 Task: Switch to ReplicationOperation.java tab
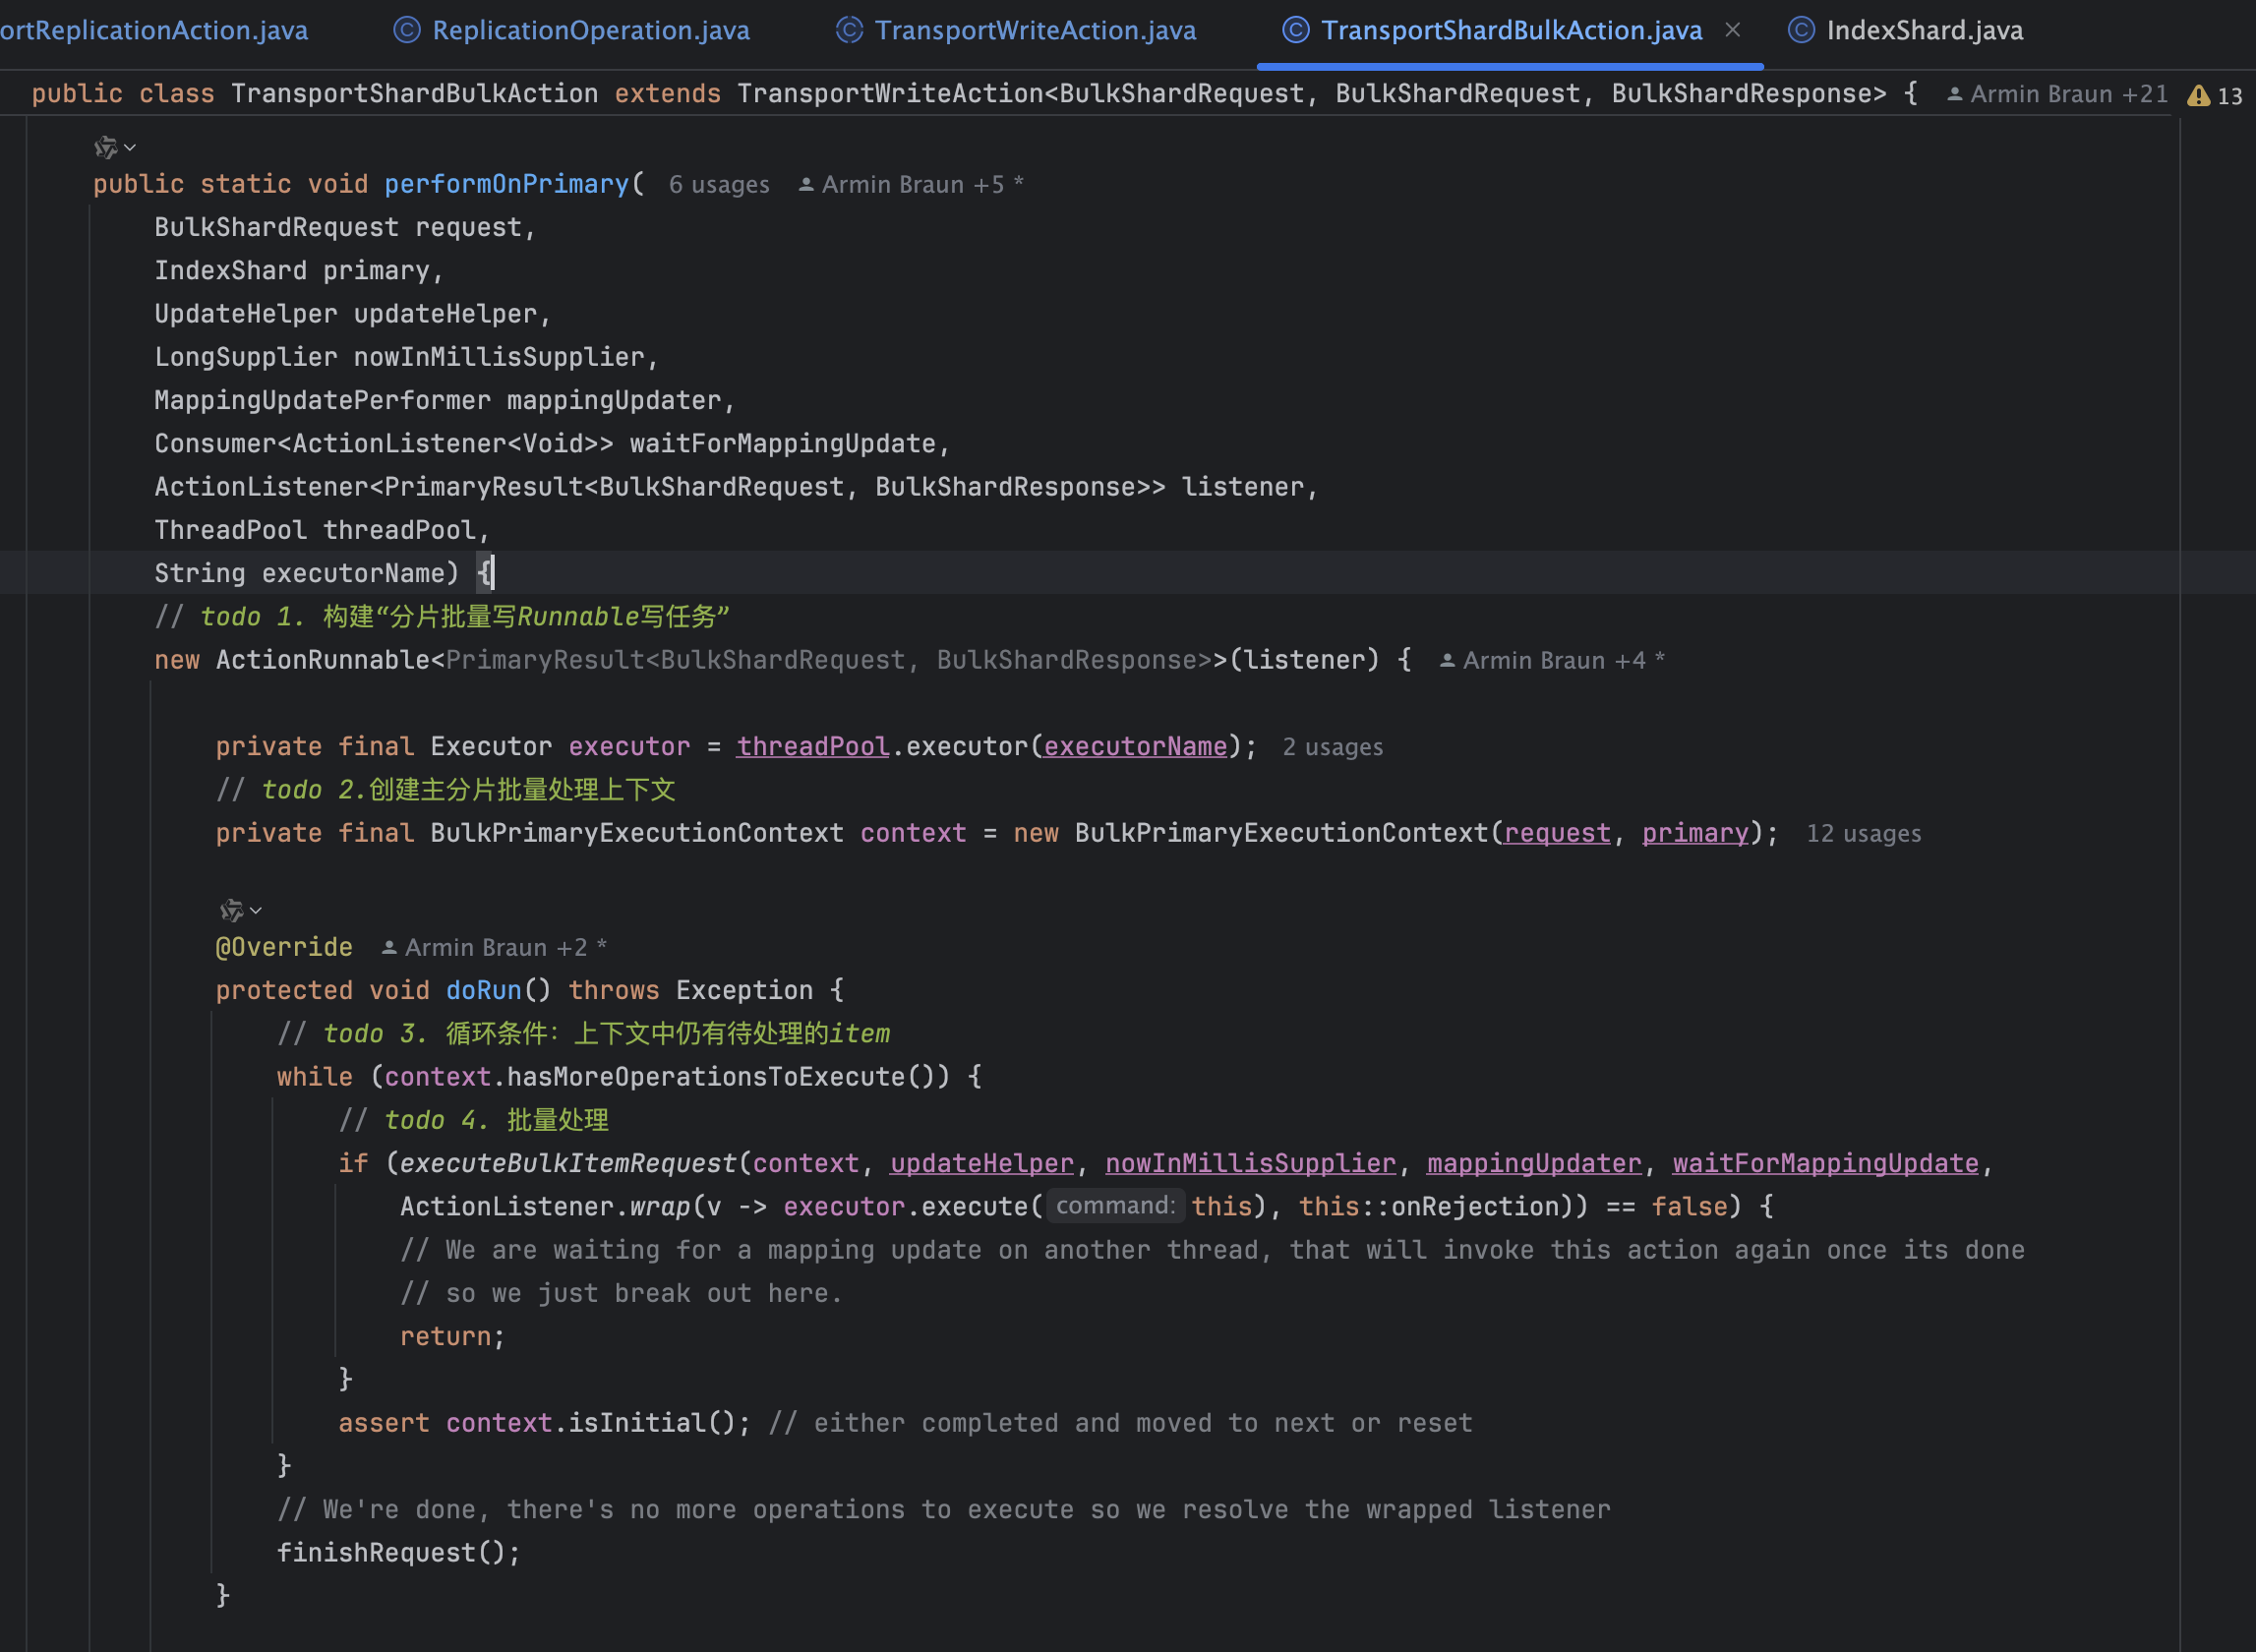click(x=572, y=30)
